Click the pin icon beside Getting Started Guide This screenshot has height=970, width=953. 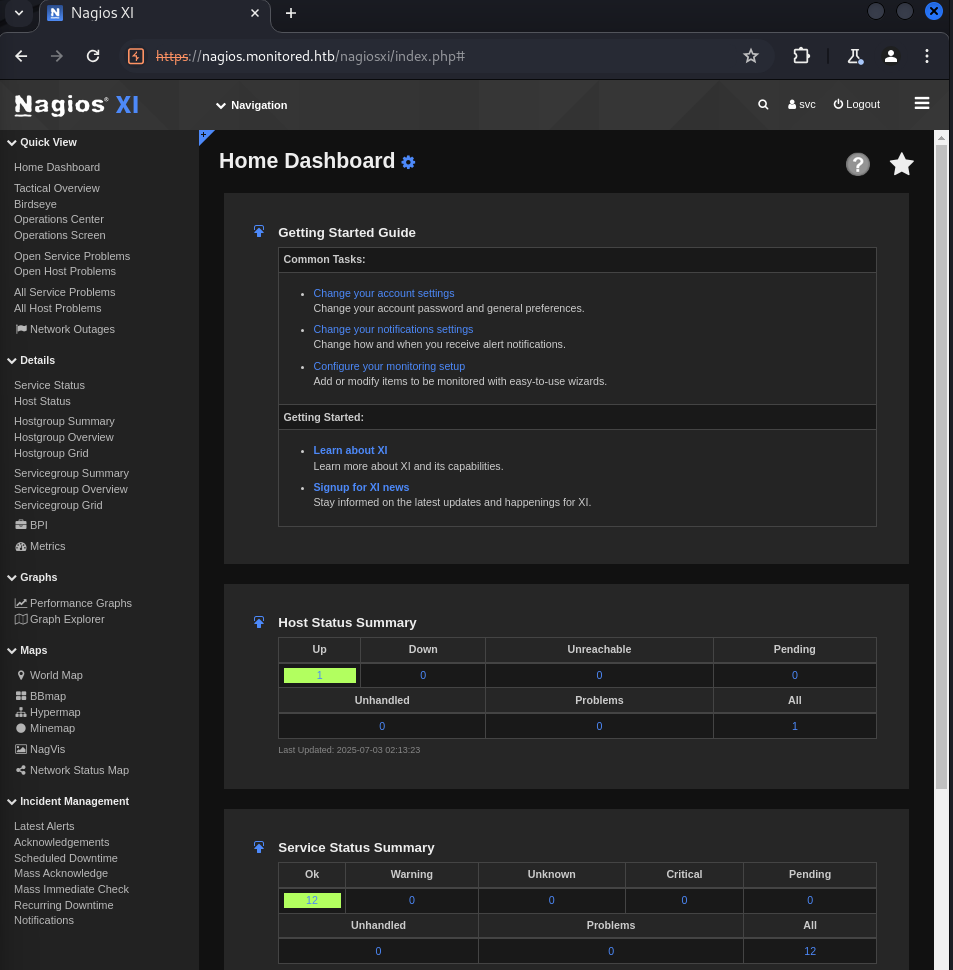259,231
